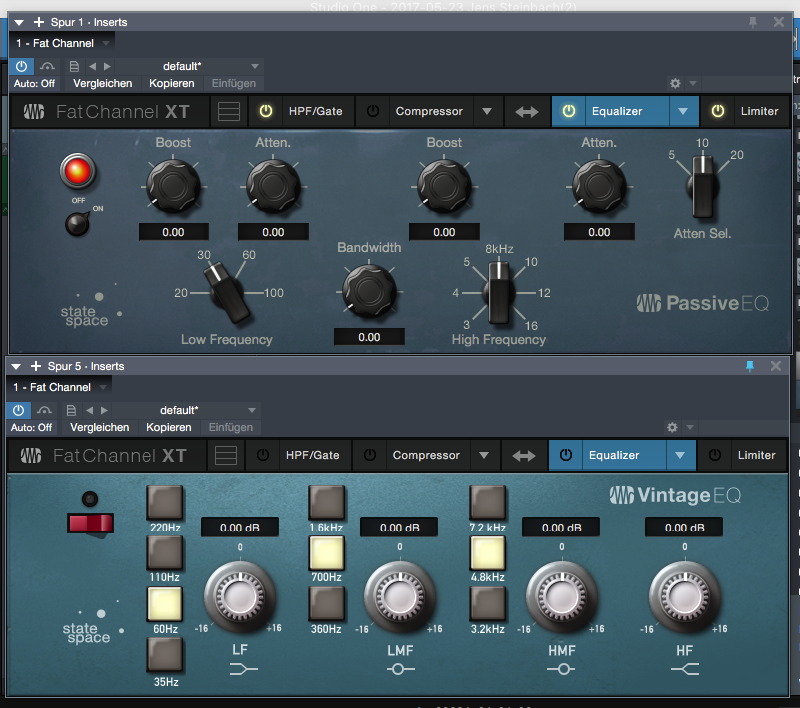Open Compressor model dropdown, Spur 1
800x708 pixels.
coord(487,111)
